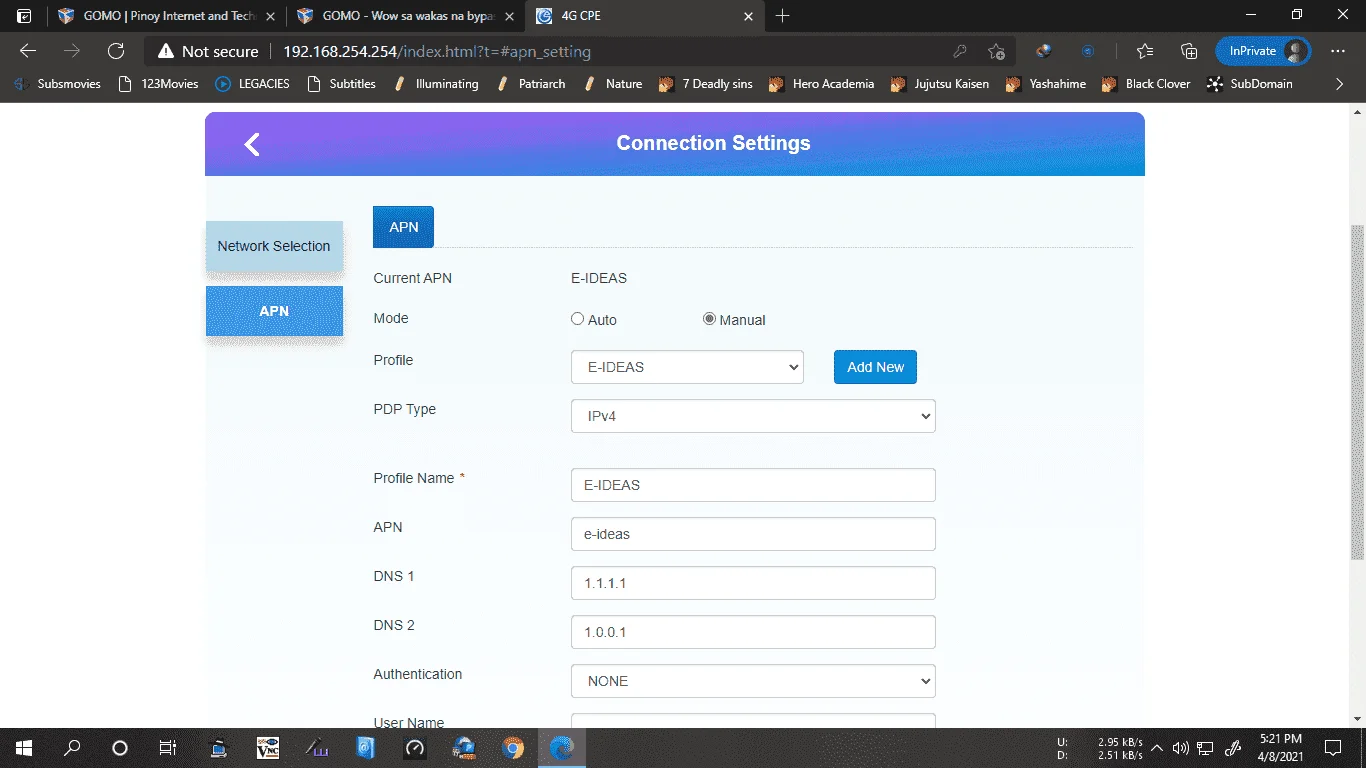Open the blue hexagon extension icon
The image size is (1366, 768).
1089,51
